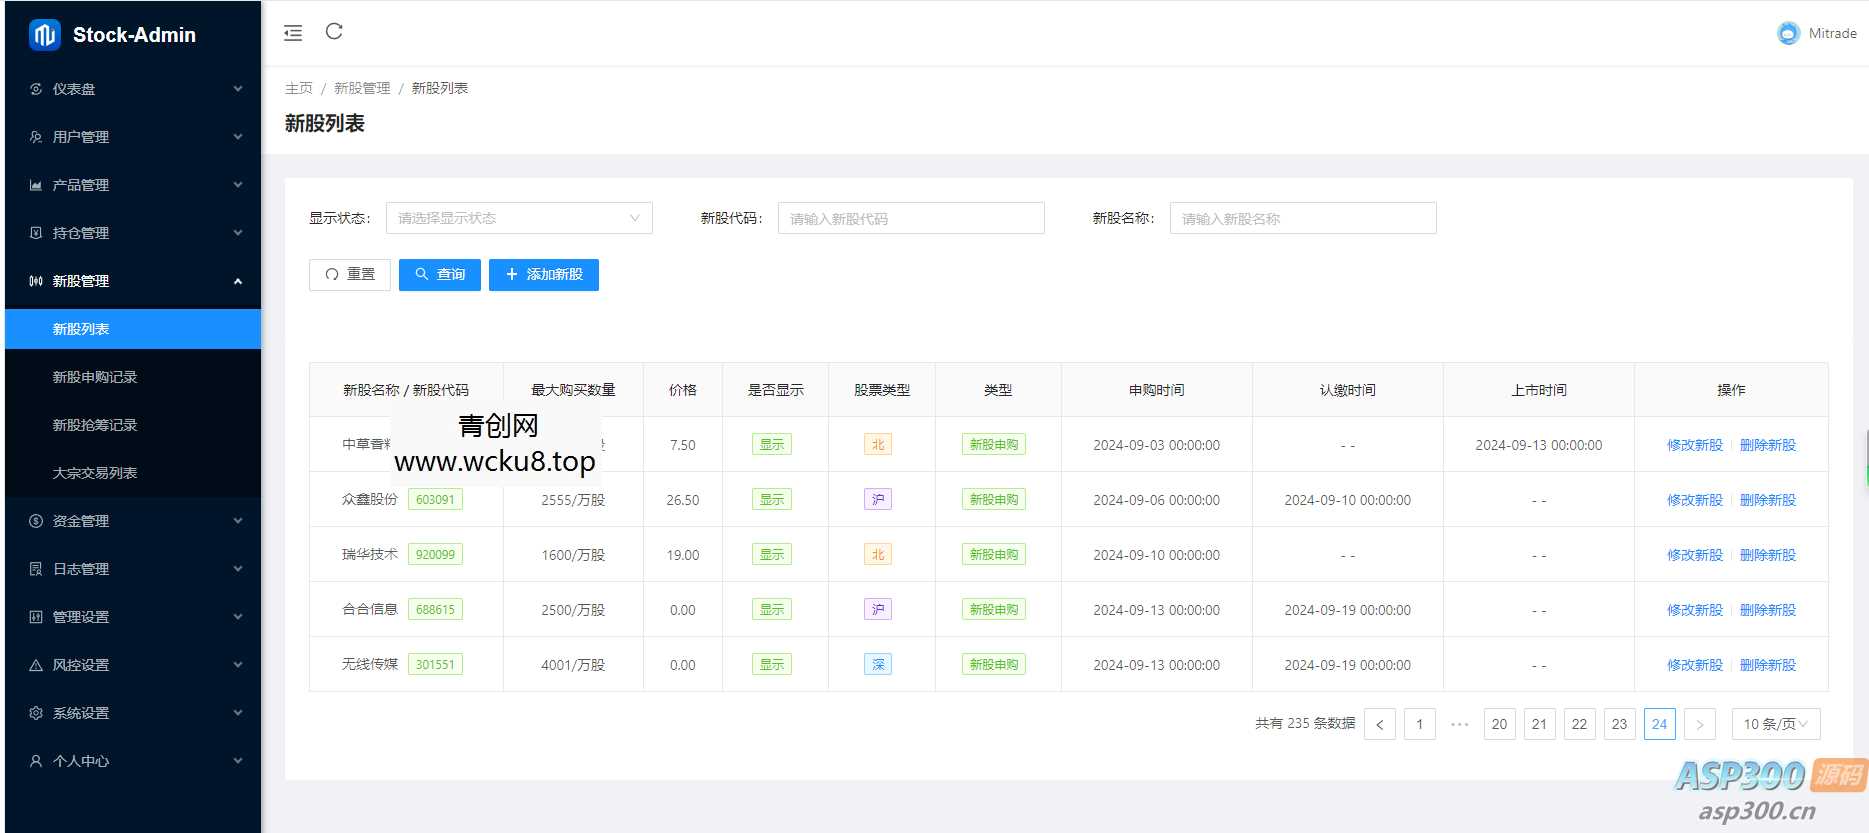Click the 新股管理 breadcrumb

coord(362,88)
